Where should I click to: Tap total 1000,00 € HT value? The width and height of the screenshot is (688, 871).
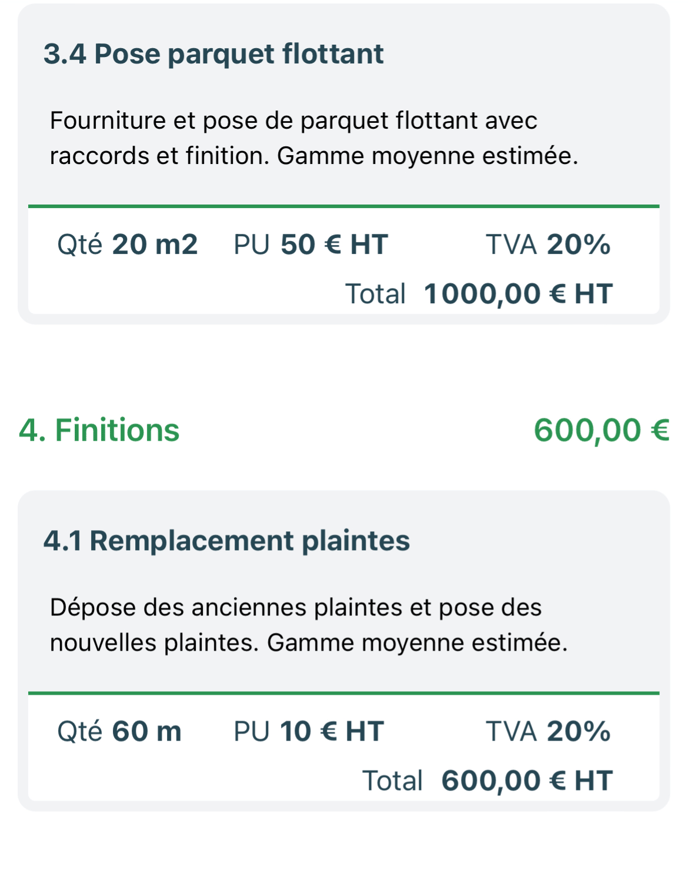[x=518, y=294]
